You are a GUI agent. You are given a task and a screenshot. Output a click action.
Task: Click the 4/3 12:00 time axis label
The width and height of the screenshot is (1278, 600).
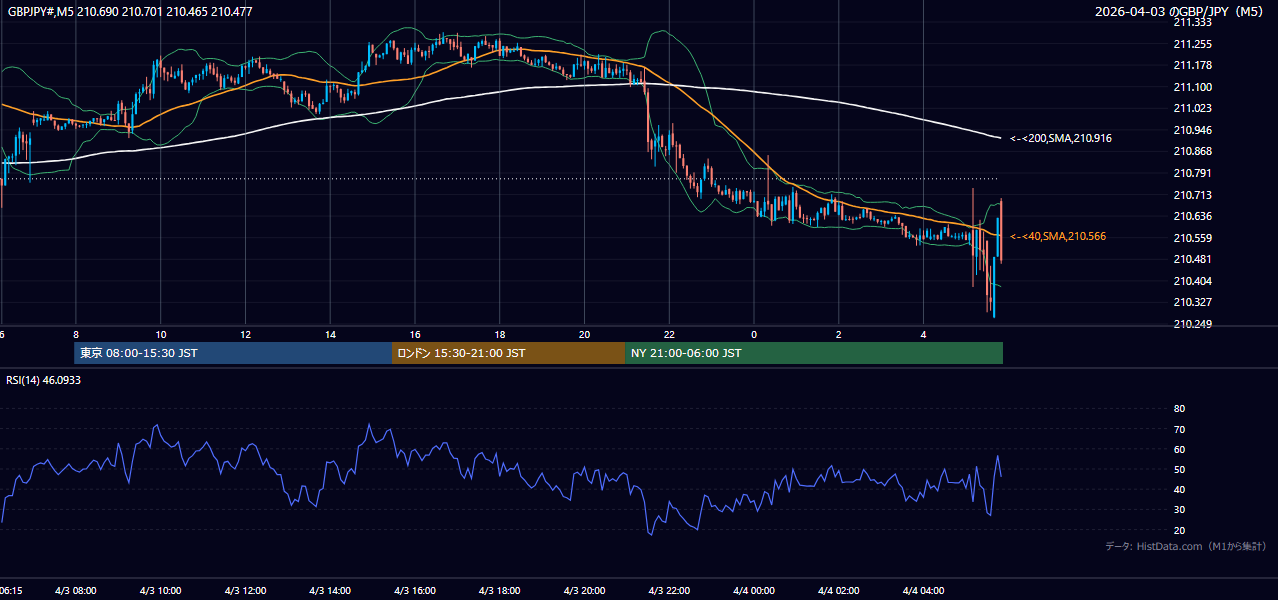pyautogui.click(x=245, y=591)
